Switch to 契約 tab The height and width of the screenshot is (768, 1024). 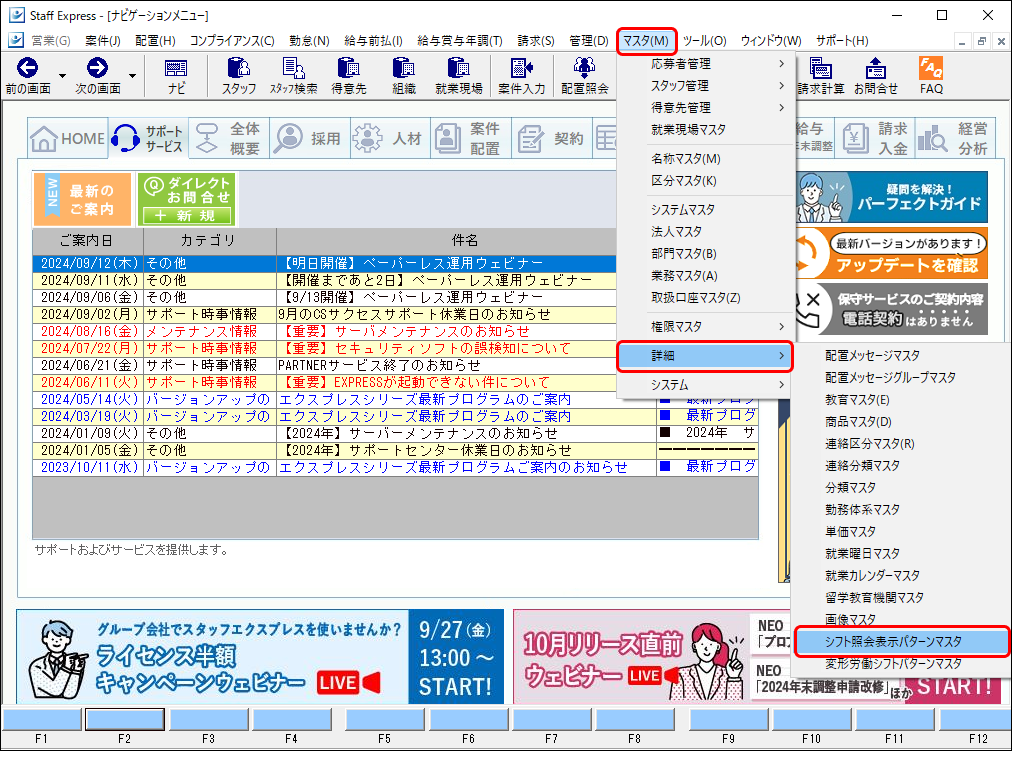click(x=552, y=138)
